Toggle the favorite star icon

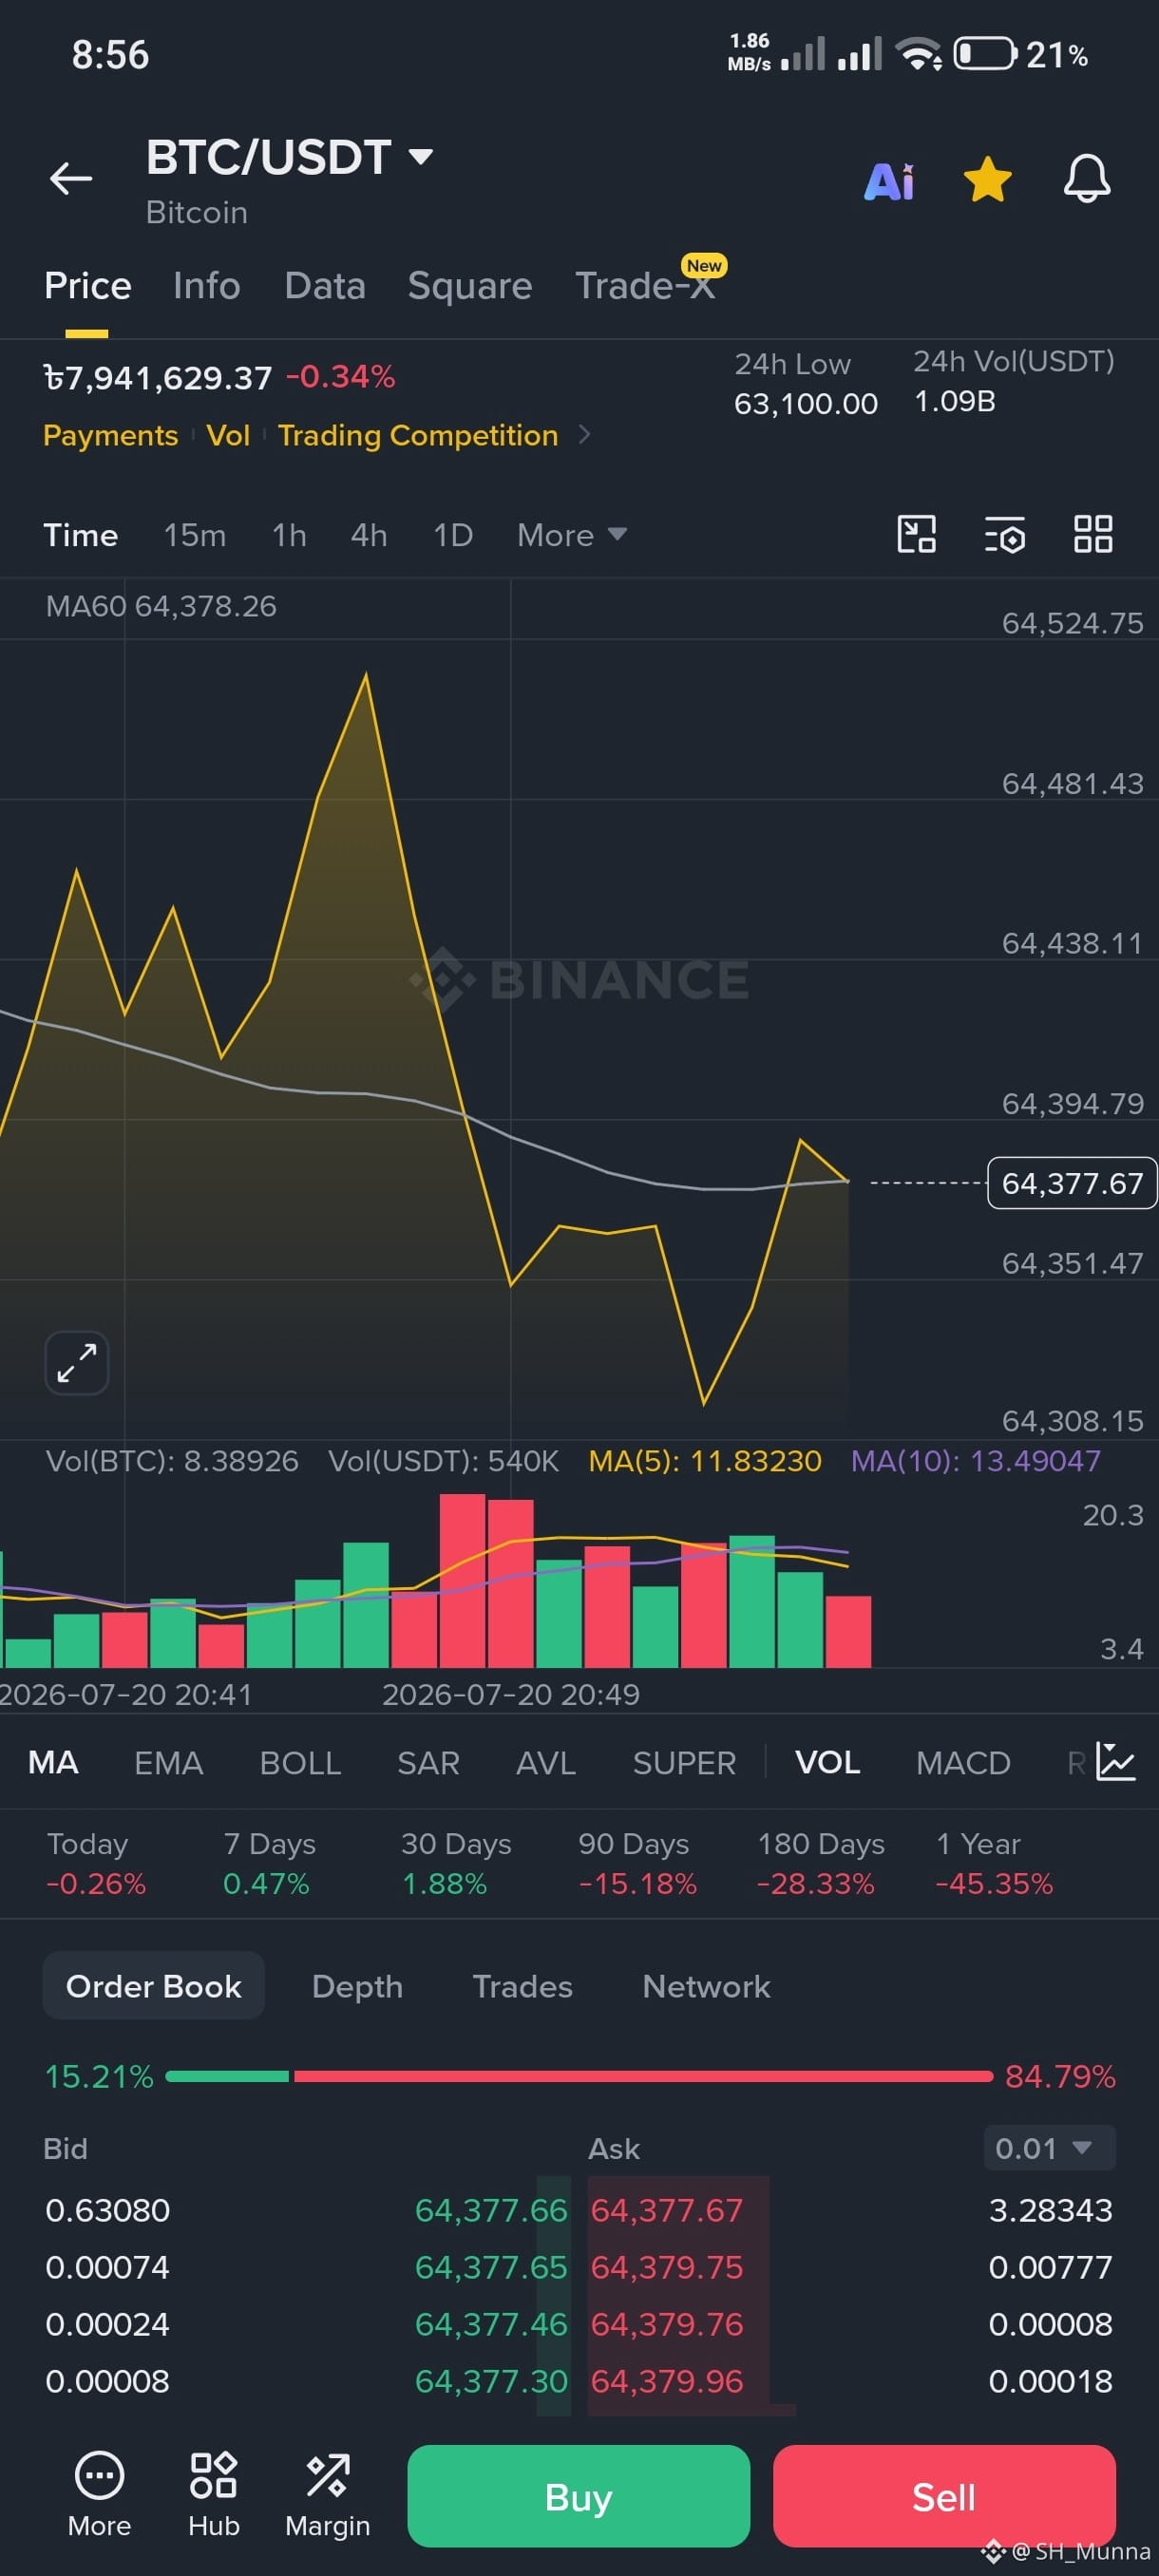pyautogui.click(x=987, y=180)
